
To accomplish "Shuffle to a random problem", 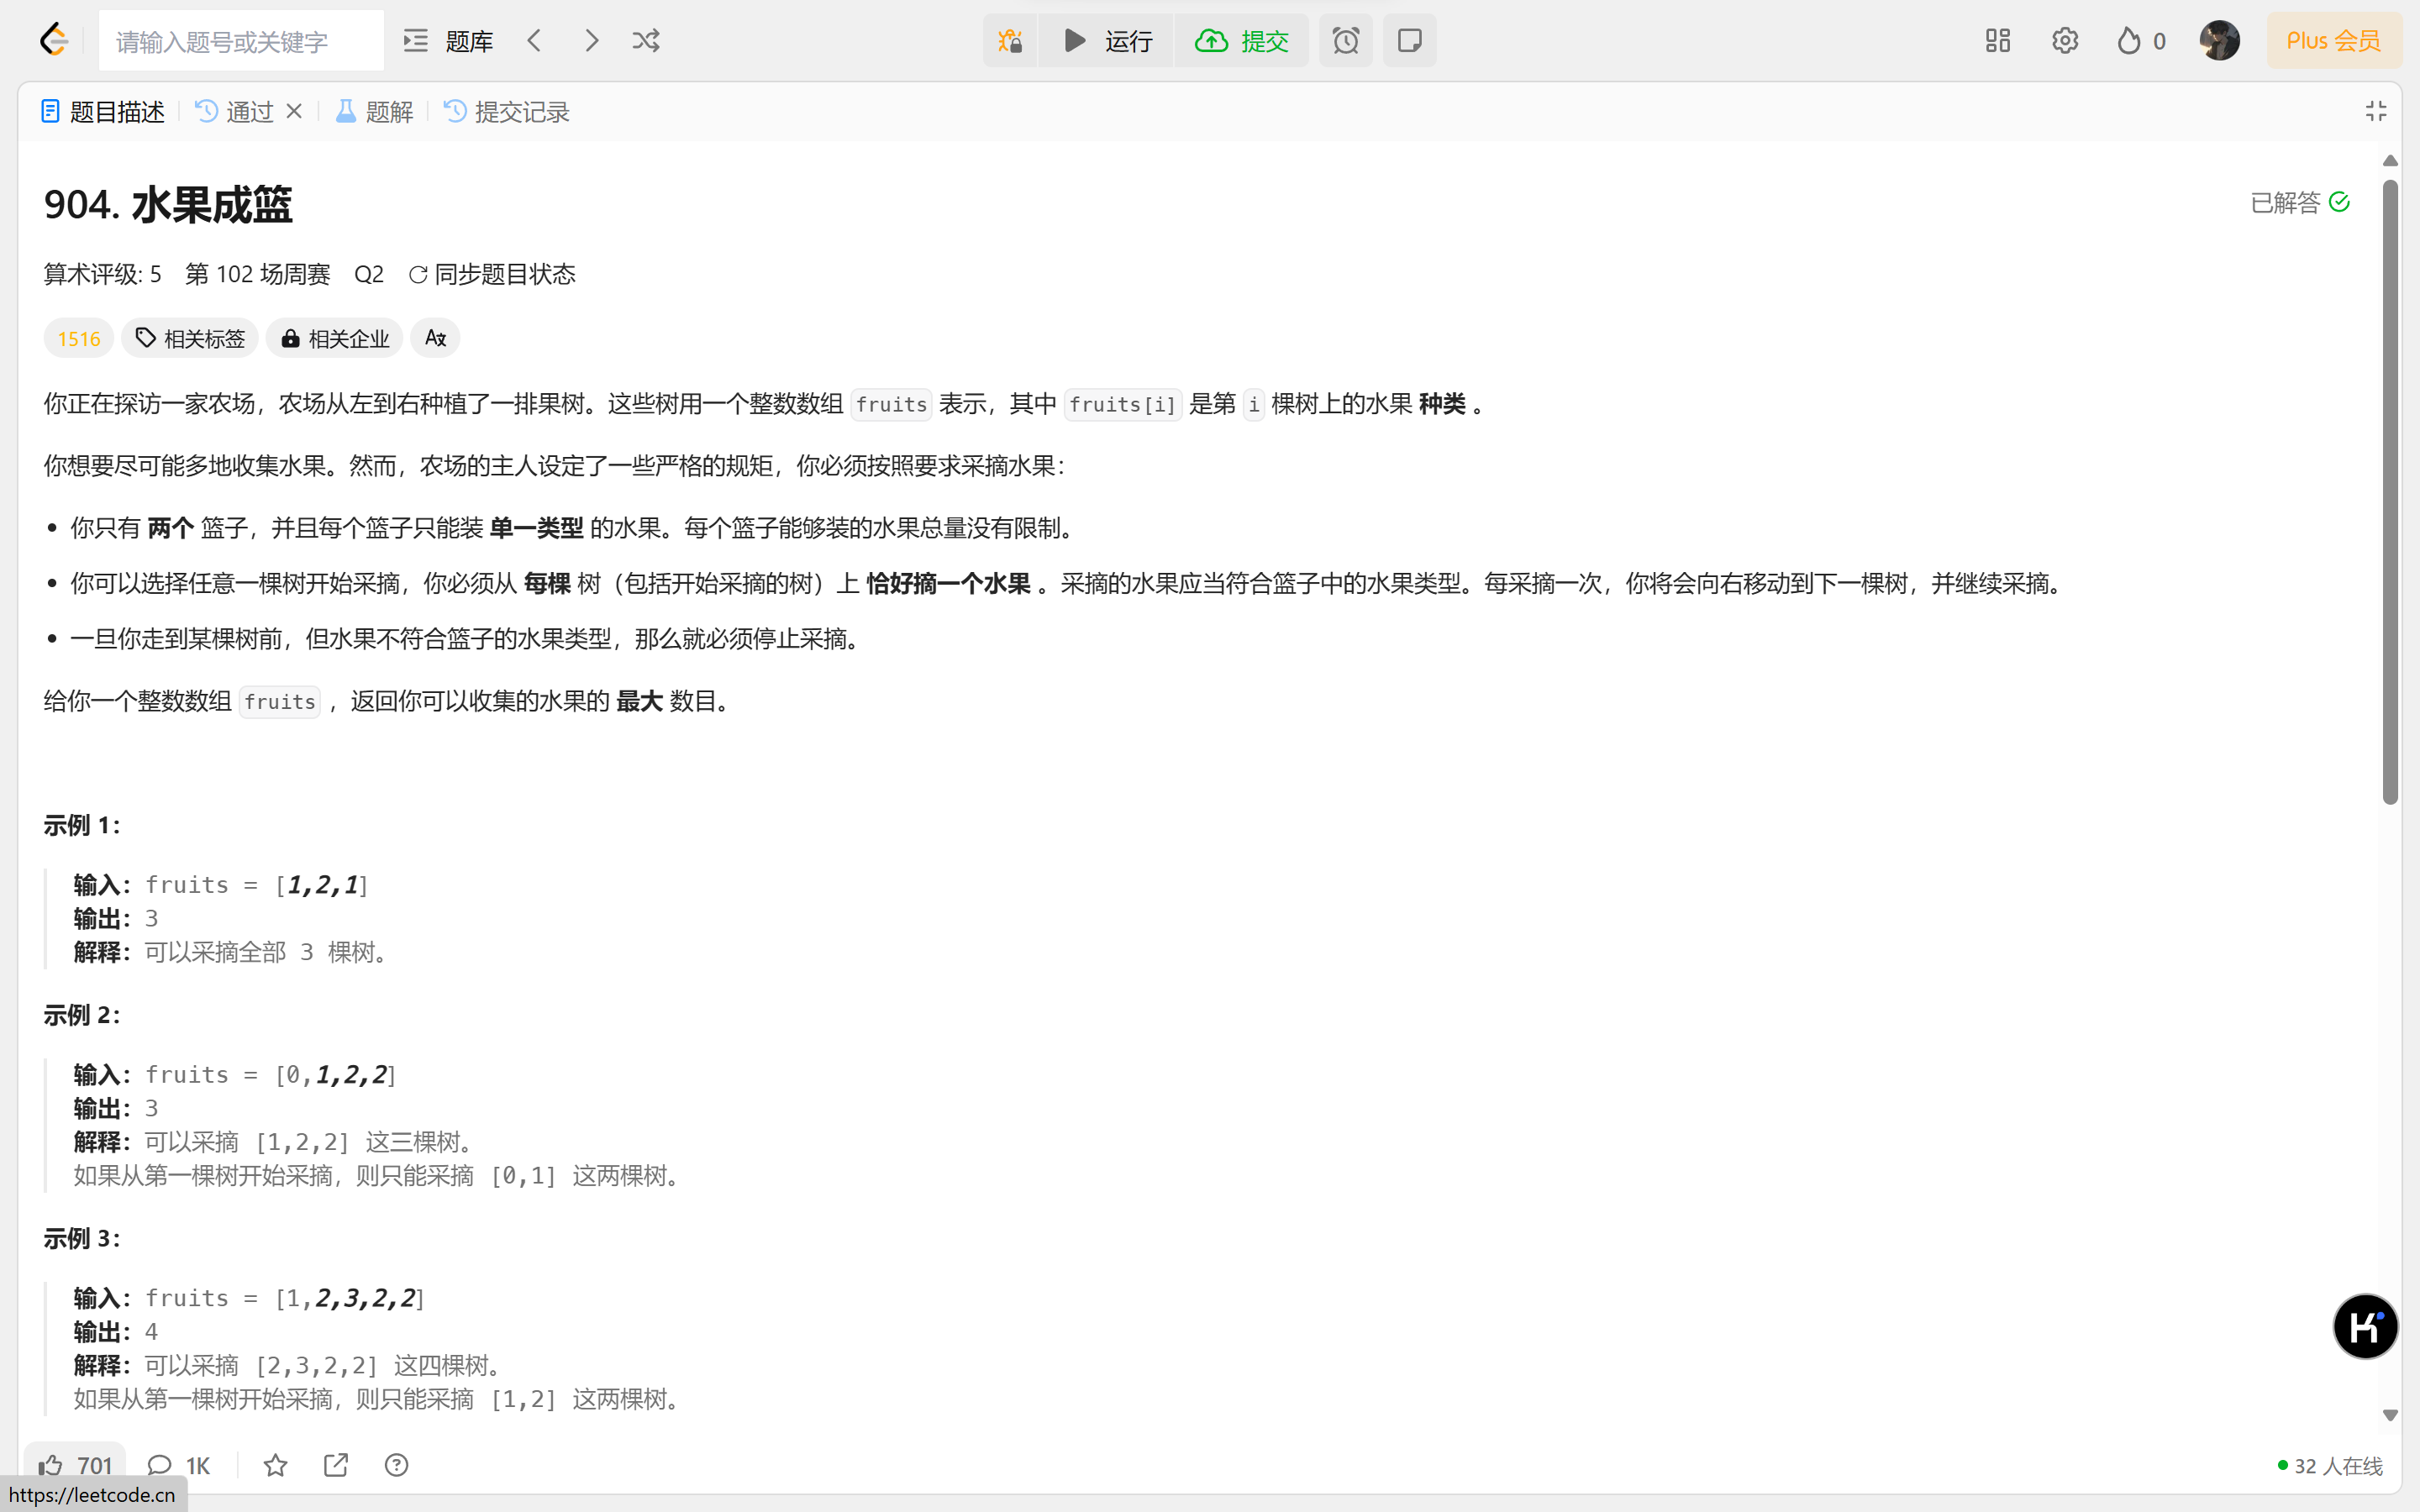I will click(646, 40).
